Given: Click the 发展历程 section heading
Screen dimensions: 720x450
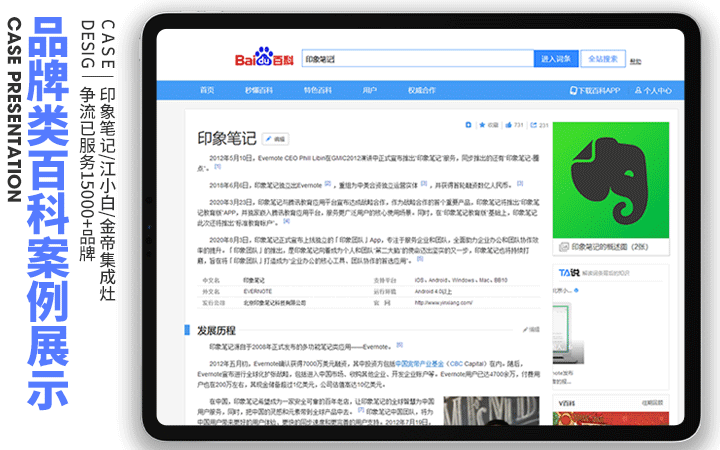Looking at the screenshot, I should point(216,330).
